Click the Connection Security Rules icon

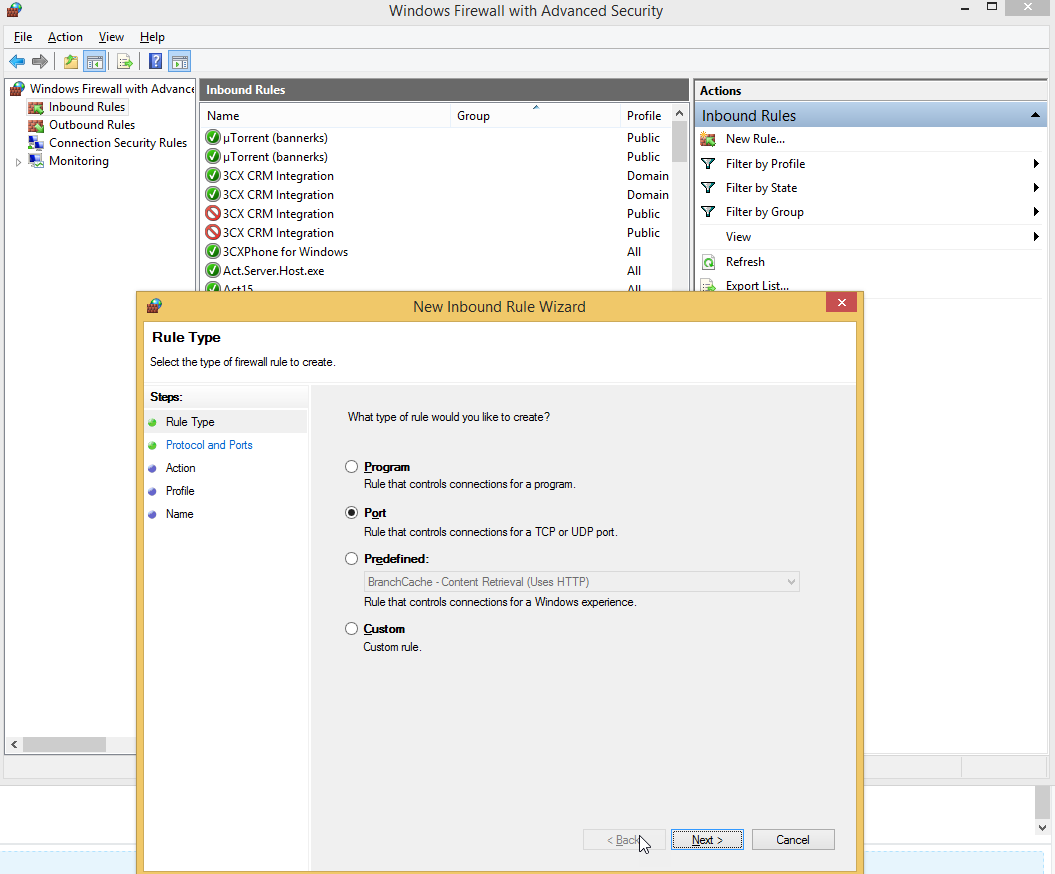coord(36,143)
